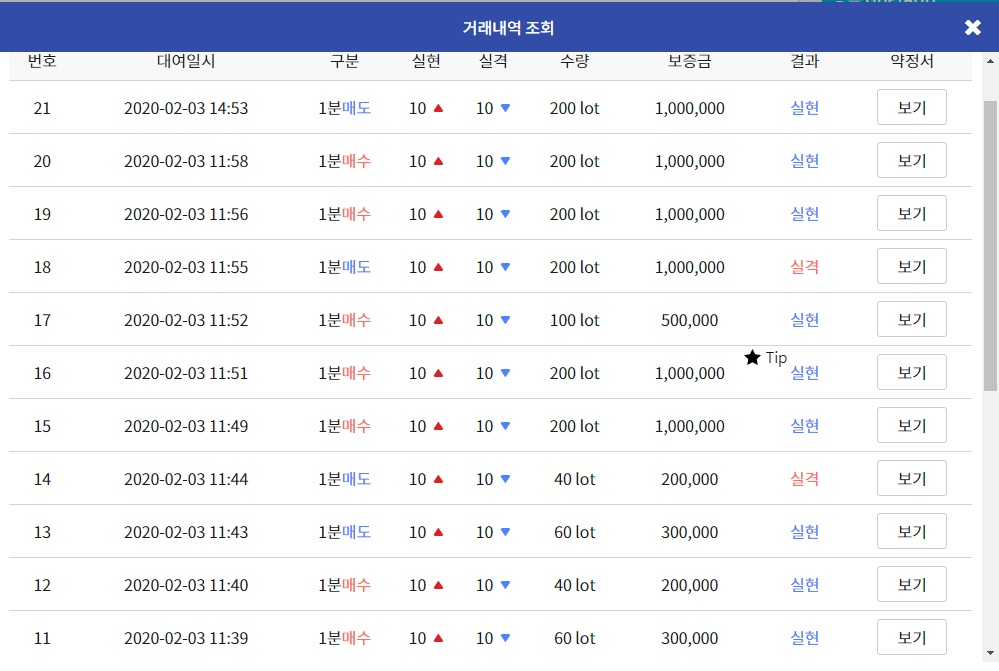Screen dimensions: 999x671
Task: Close the 거래내역 조회 dialog
Action: (x=972, y=27)
